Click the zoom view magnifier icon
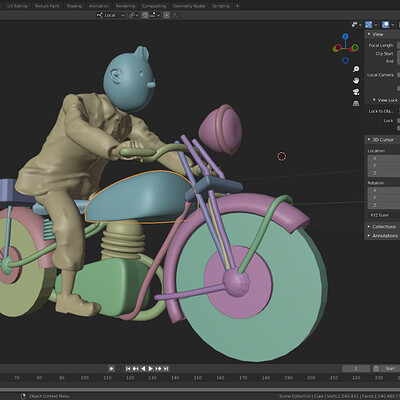The image size is (400, 400). [x=356, y=69]
